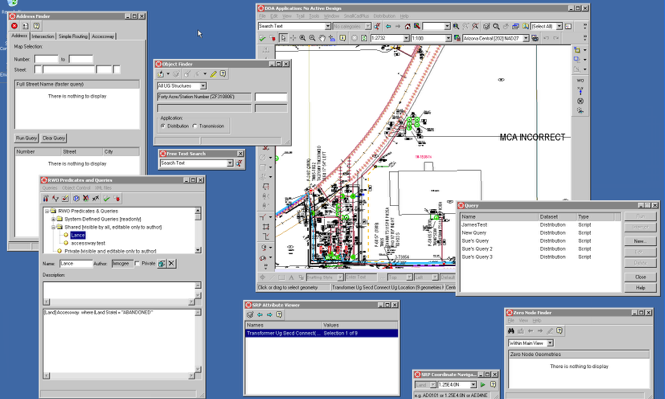The image size is (665, 399).
Task: Click the help icon in Object Finder toolbar
Action: [223, 74]
